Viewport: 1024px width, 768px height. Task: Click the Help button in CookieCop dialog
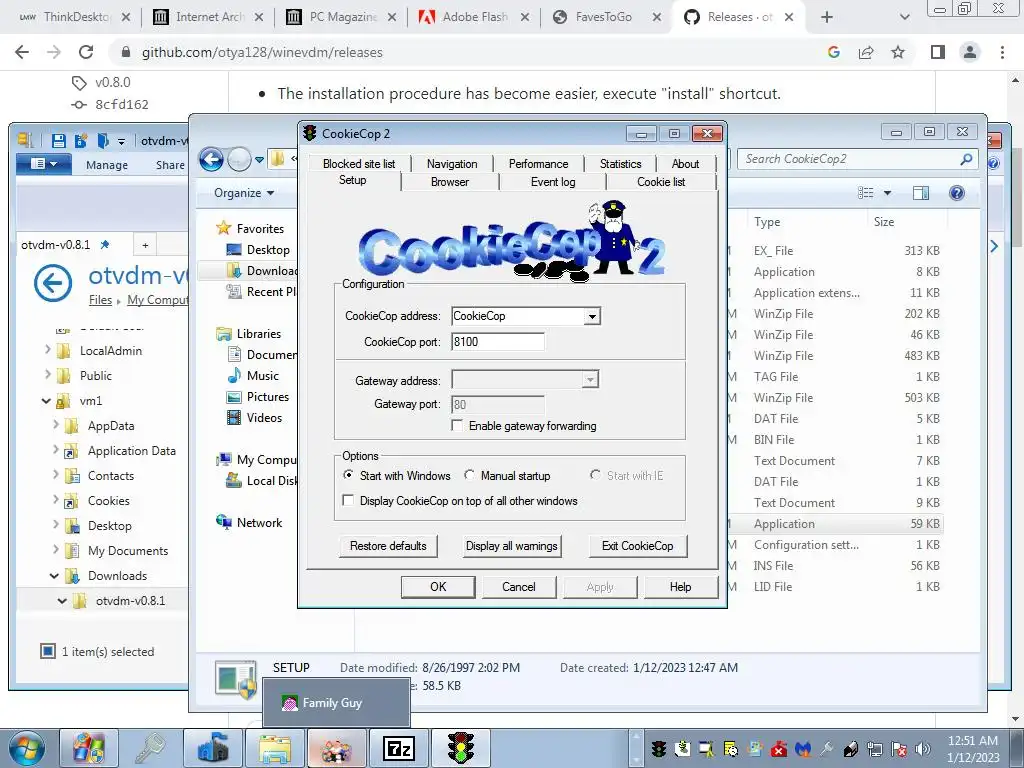click(x=680, y=586)
